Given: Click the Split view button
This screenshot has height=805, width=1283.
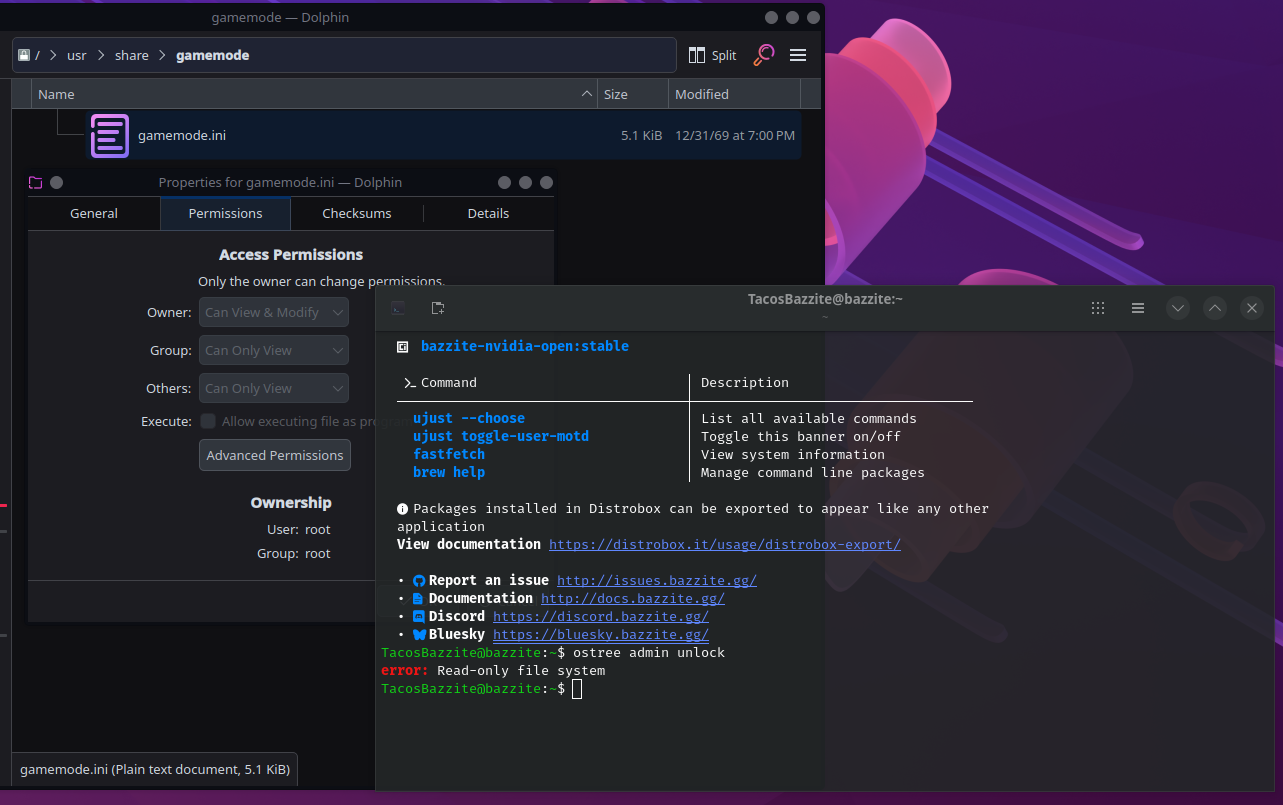Looking at the screenshot, I should [x=712, y=55].
